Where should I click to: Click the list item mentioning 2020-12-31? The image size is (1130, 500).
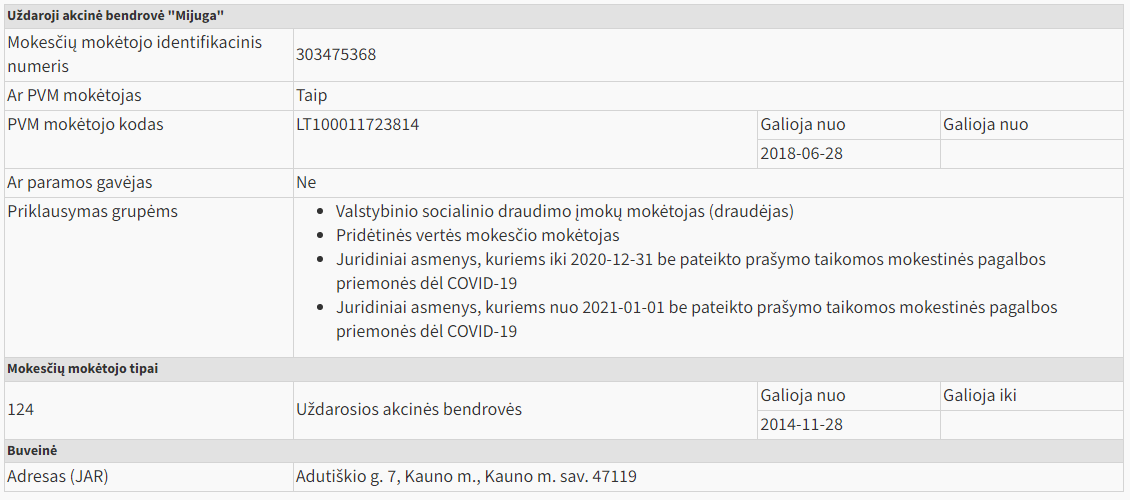pyautogui.click(x=690, y=260)
